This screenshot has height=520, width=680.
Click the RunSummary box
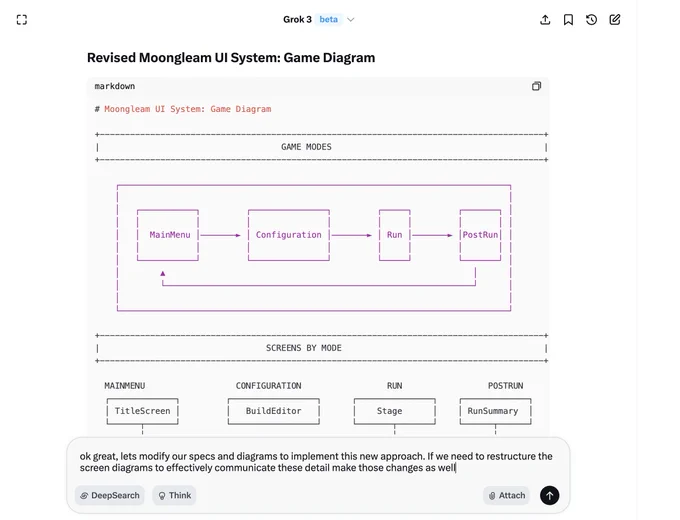(496, 411)
